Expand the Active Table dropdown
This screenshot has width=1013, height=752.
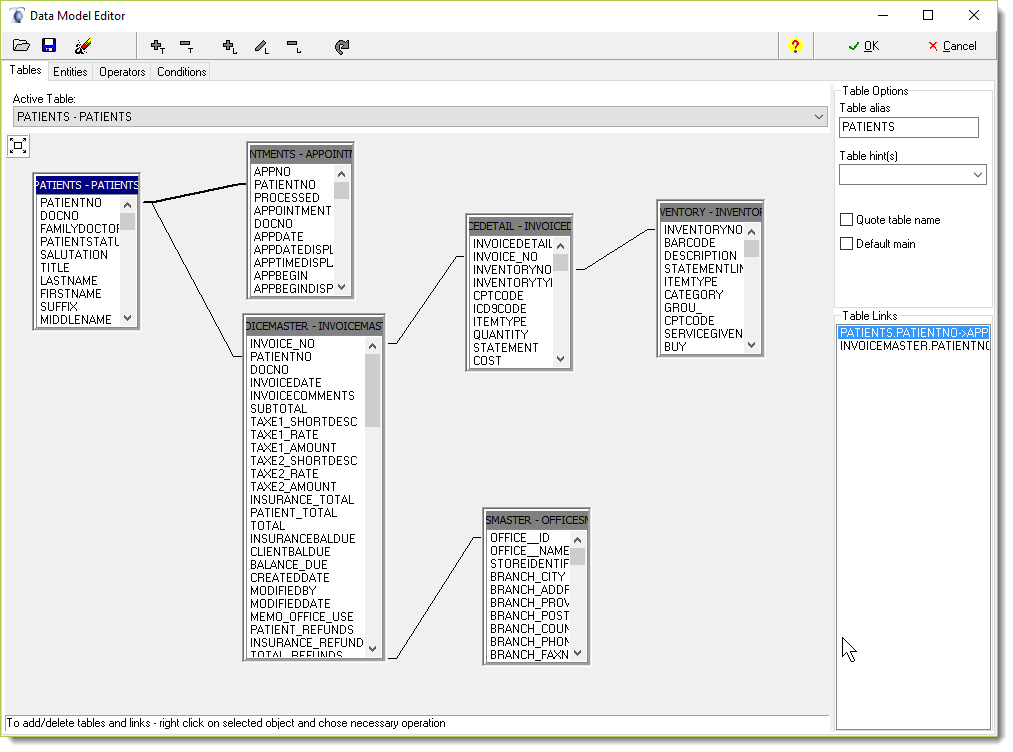pos(820,117)
